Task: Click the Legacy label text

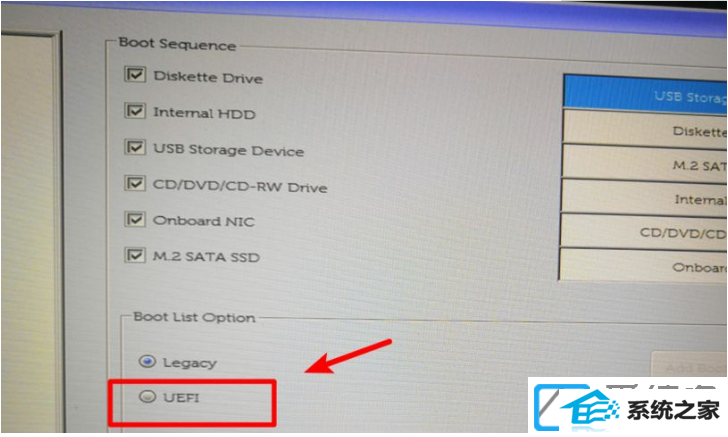Action: tap(189, 363)
